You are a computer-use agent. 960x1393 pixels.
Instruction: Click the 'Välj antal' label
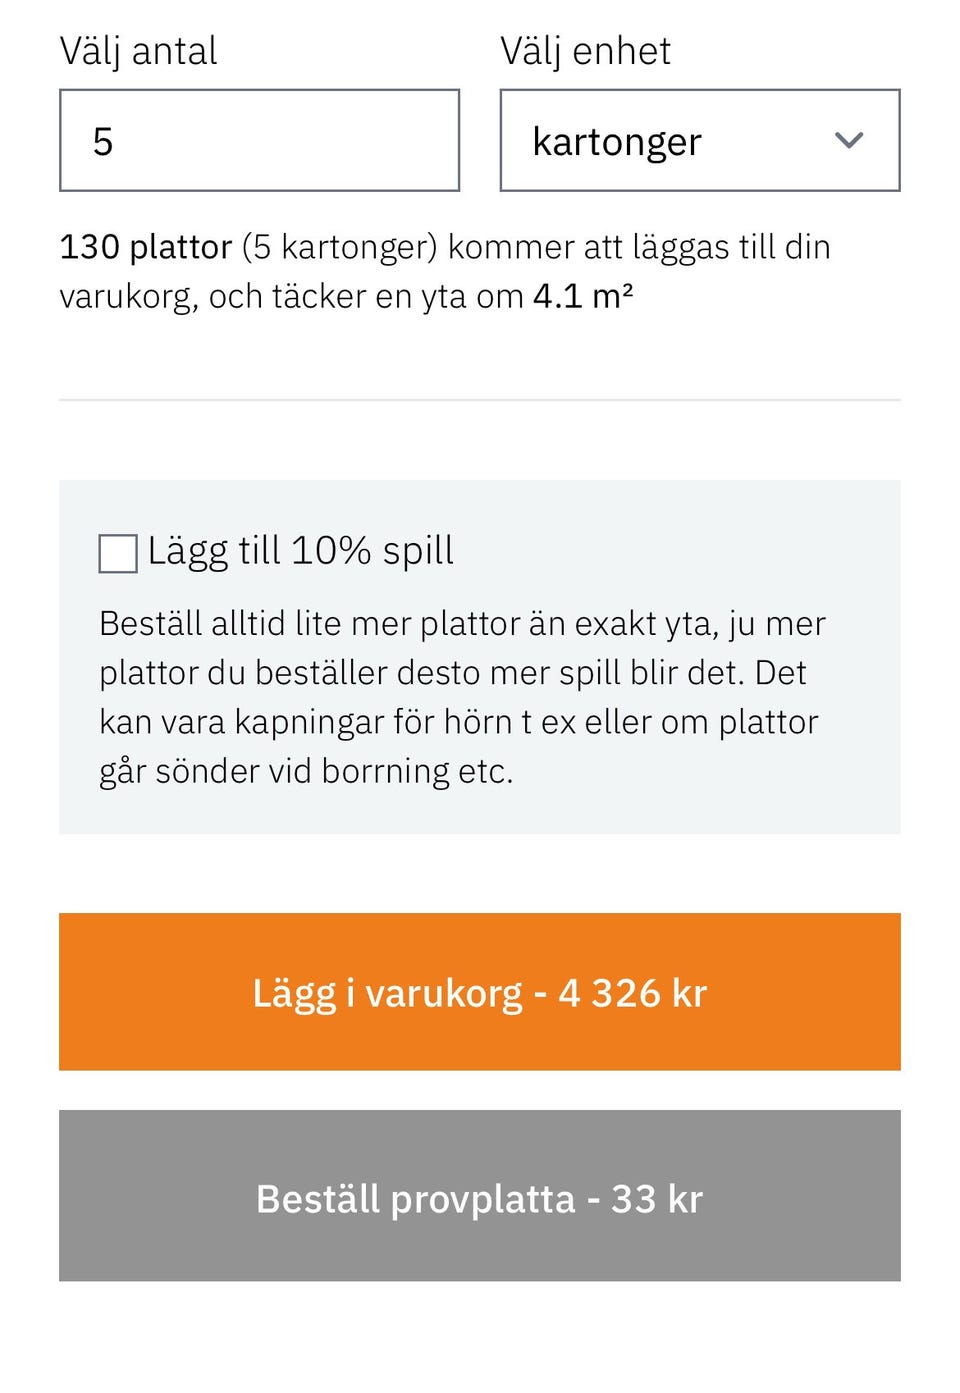tap(138, 51)
